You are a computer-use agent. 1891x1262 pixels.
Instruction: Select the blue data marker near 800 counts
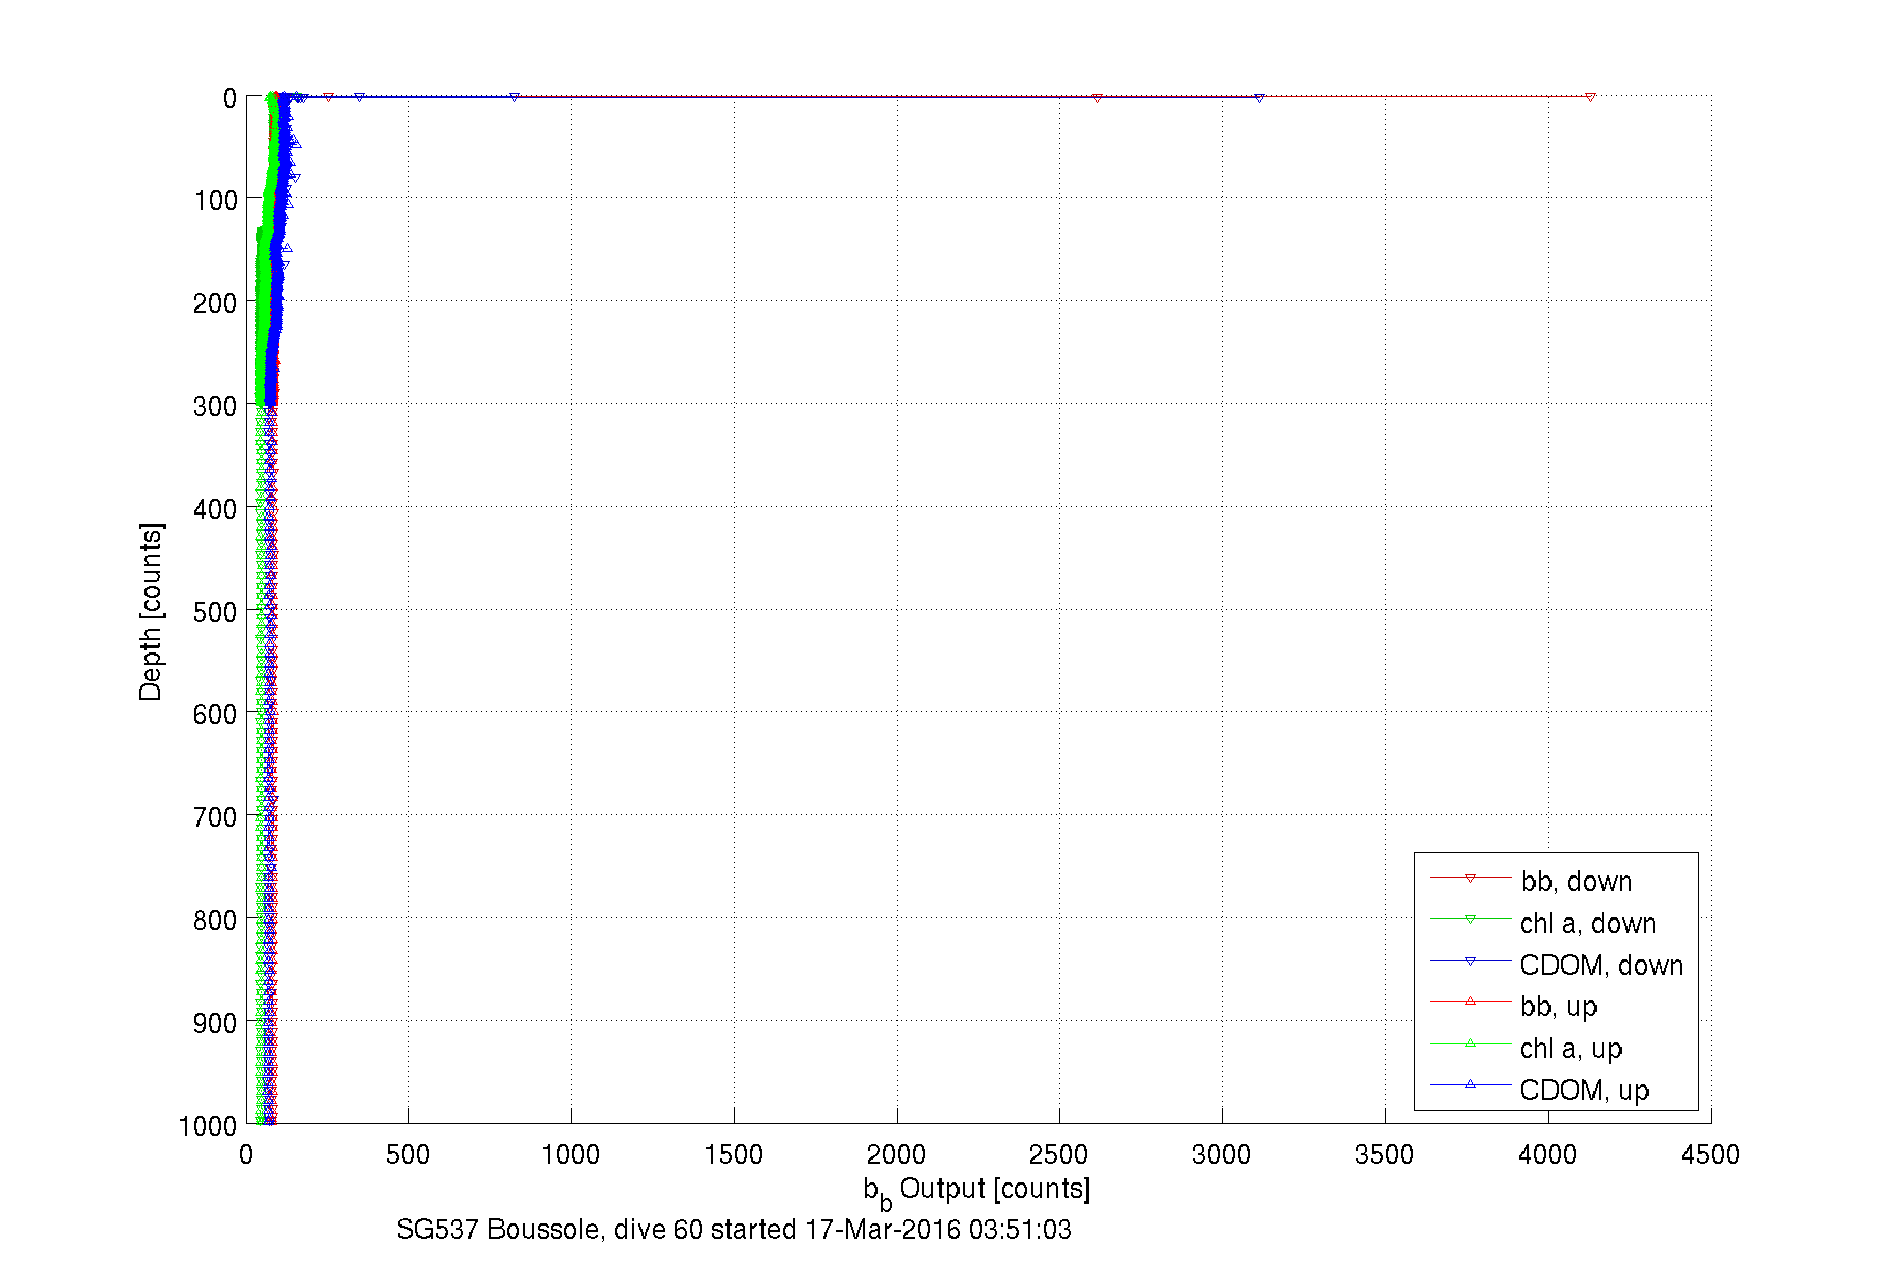(x=514, y=97)
